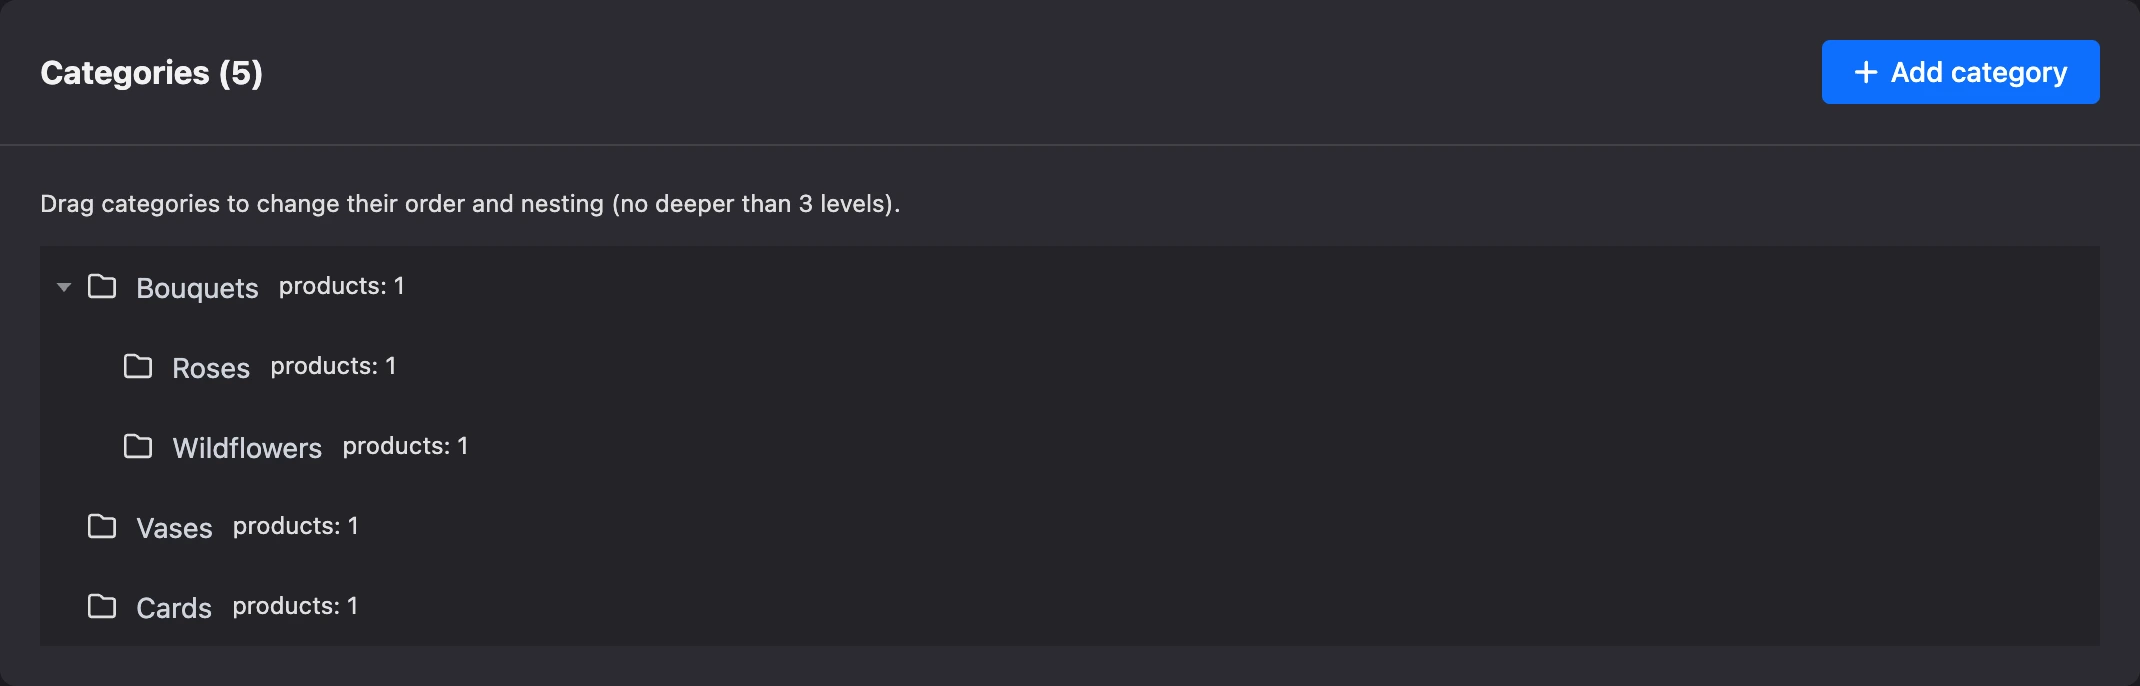Click the Wildflowers folder icon
The image size is (2140, 686).
[138, 447]
